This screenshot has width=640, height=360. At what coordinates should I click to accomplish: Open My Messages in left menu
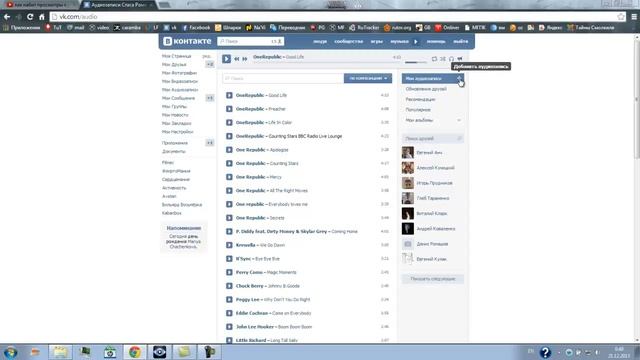178,98
